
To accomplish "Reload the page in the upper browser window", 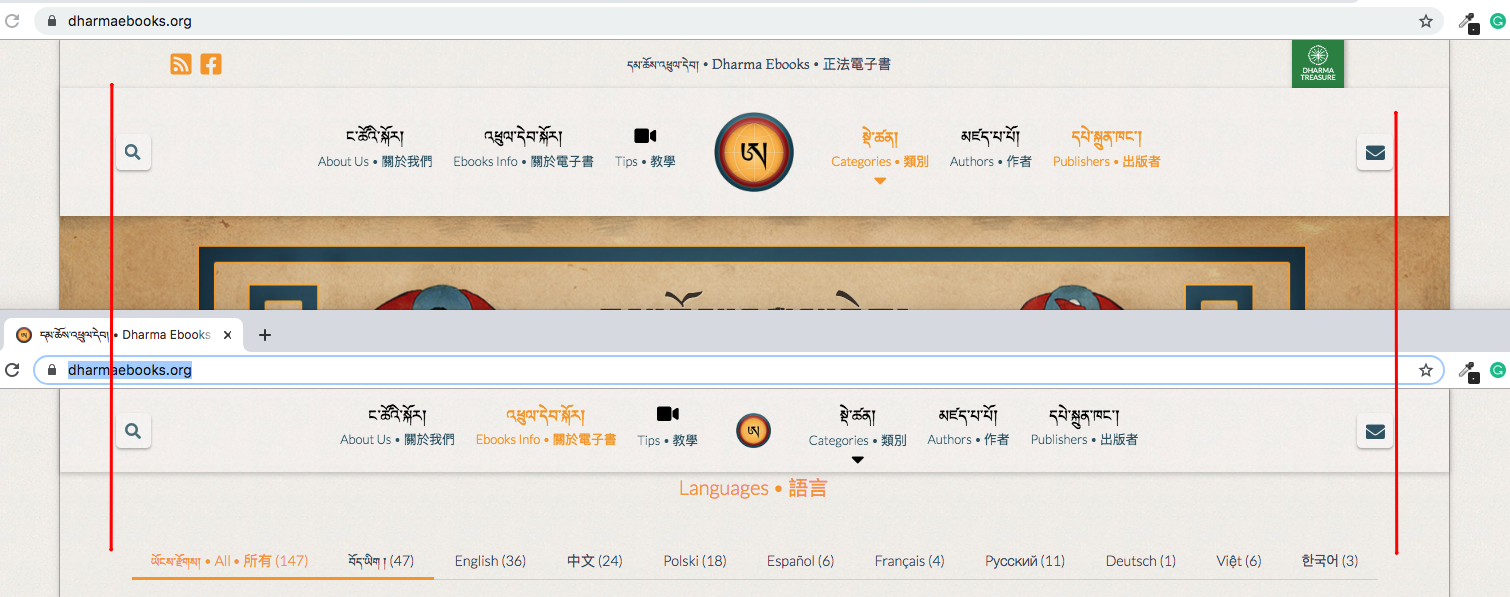I will coord(12,21).
